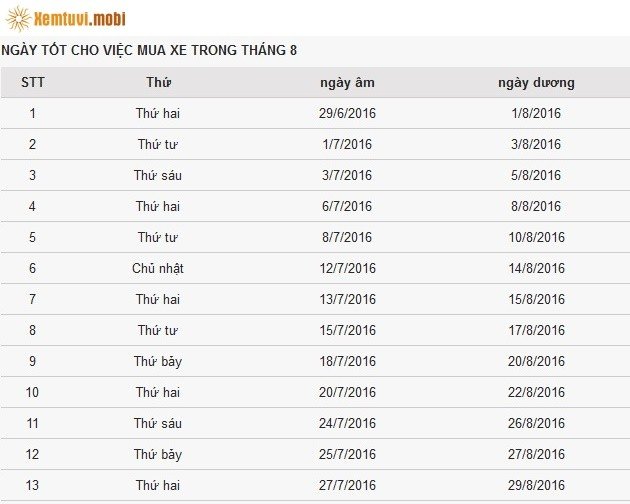This screenshot has width=630, height=504.
Task: Click row number 9 in STT column
Action: pos(33,361)
